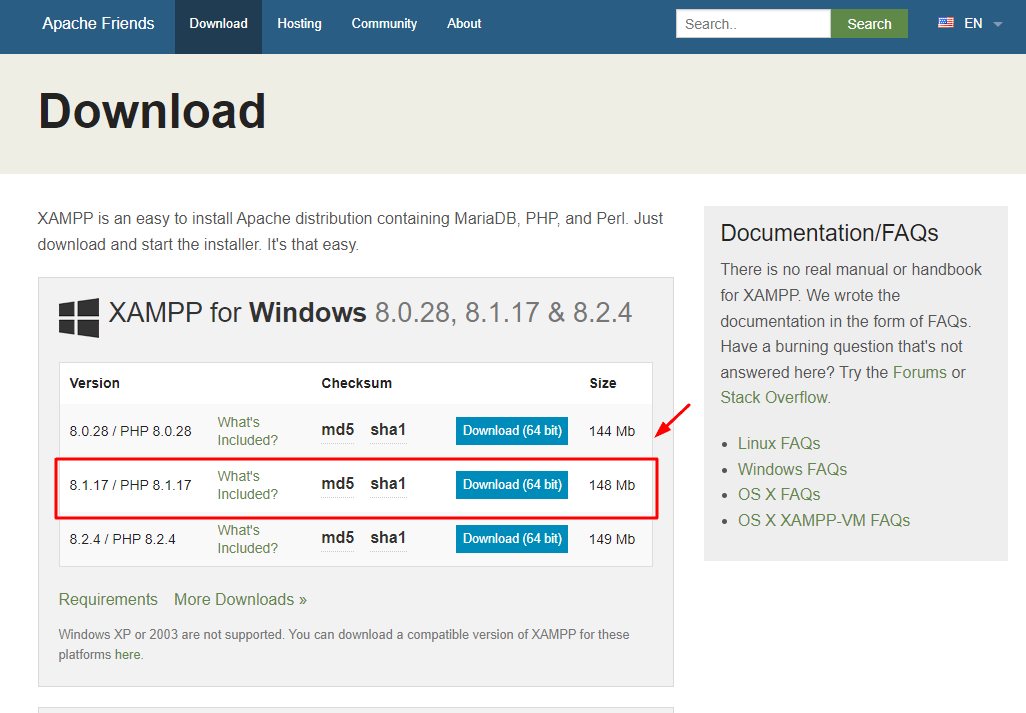Image resolution: width=1026 pixels, height=713 pixels.
Task: Open the About menu item
Action: (464, 24)
